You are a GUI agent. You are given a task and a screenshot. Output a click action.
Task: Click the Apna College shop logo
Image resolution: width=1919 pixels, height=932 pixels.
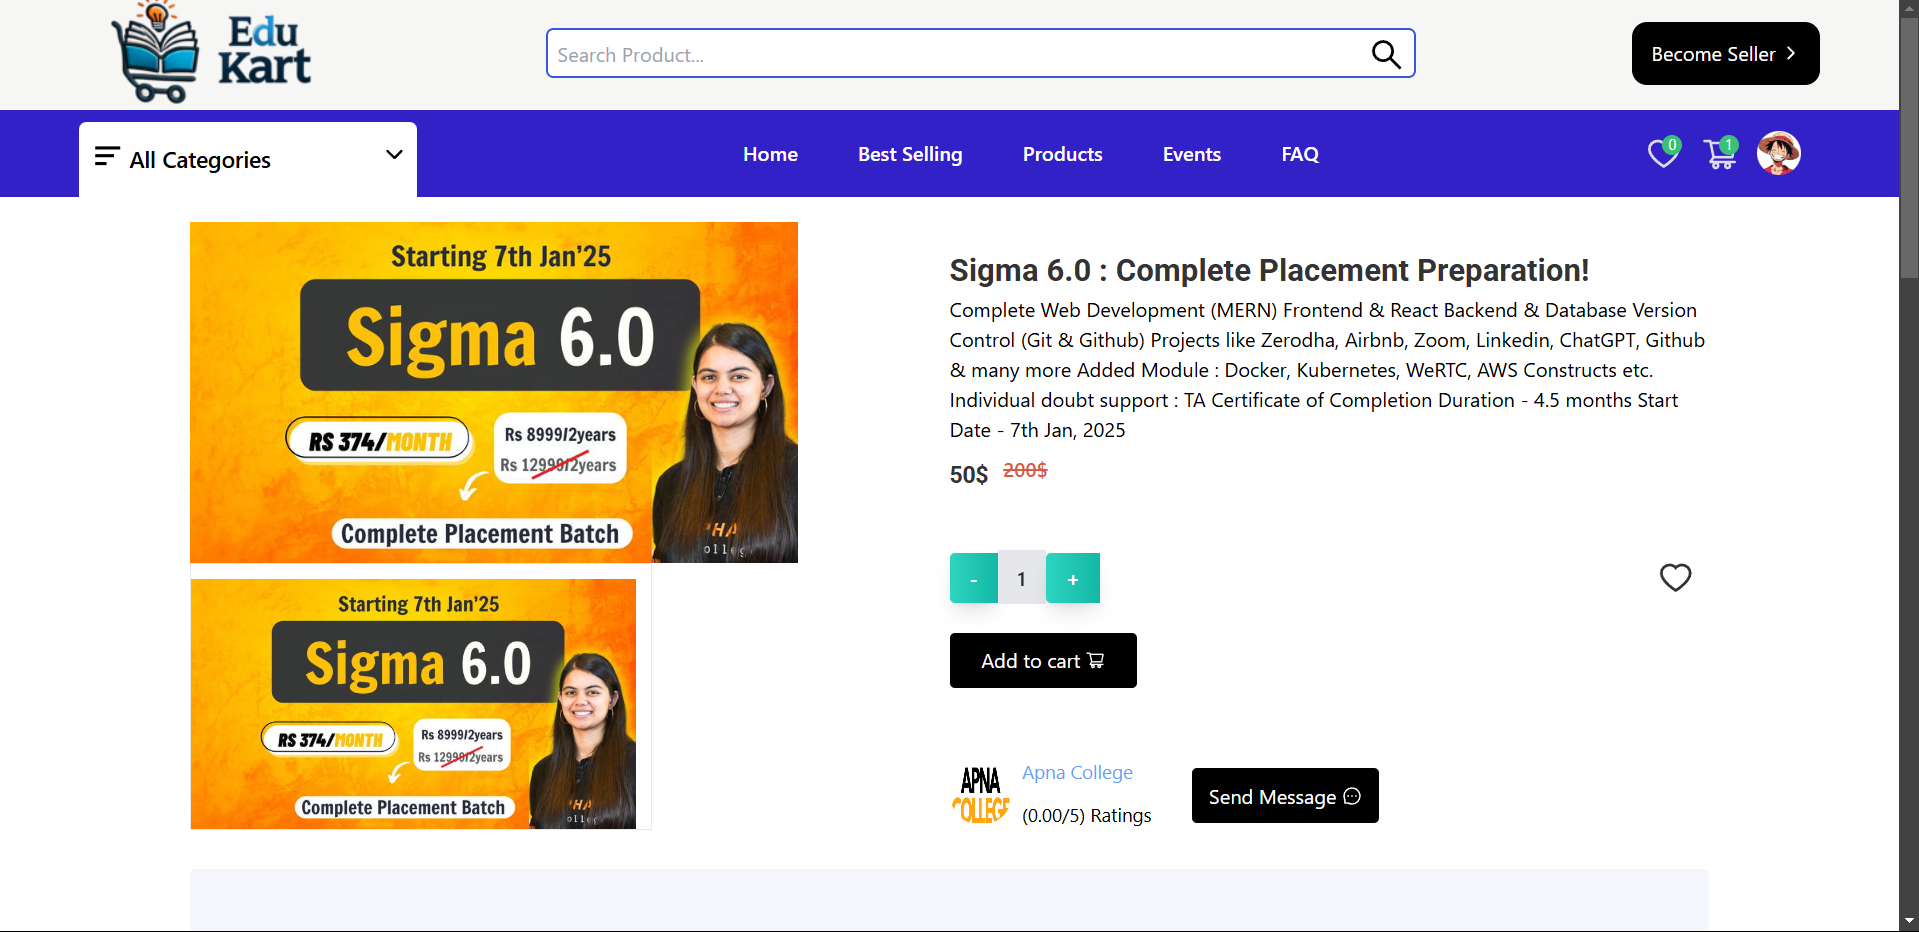980,795
